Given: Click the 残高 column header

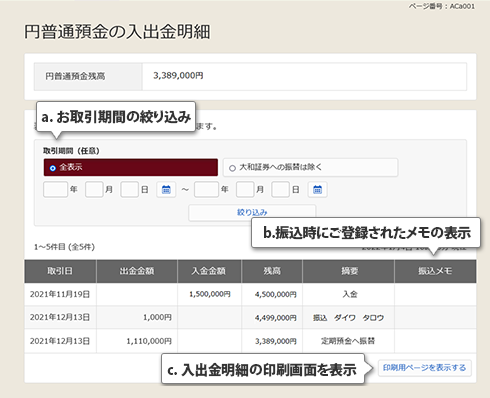Looking at the screenshot, I should tap(272, 271).
